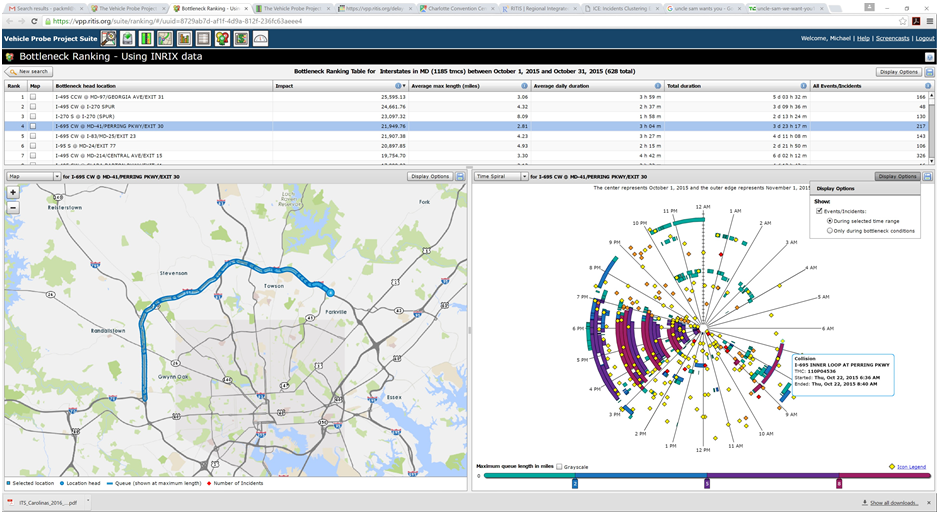This screenshot has width=938, height=515.
Task: Open the speedometer gauge tool icon
Action: [x=260, y=38]
